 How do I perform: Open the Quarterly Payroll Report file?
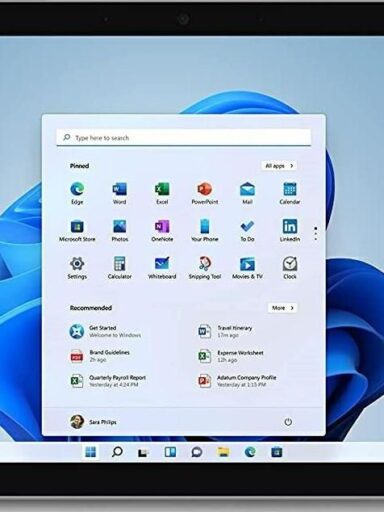pos(108,381)
